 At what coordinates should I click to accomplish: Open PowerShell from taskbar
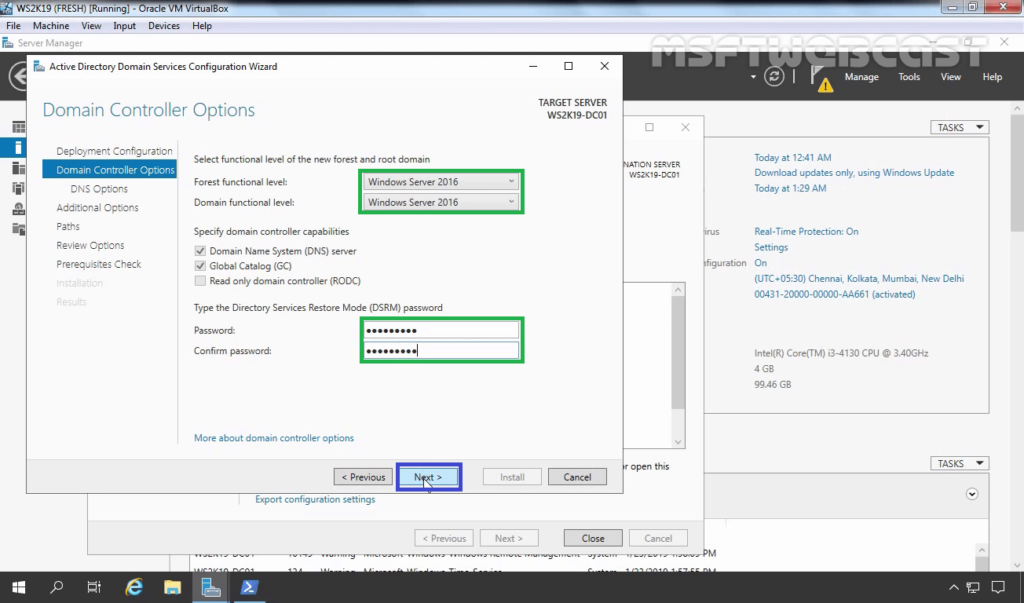[x=249, y=587]
